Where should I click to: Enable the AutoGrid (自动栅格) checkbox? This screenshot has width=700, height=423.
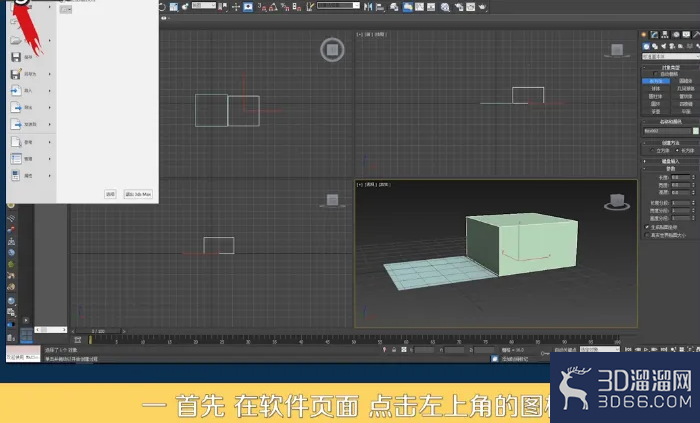[x=656, y=74]
